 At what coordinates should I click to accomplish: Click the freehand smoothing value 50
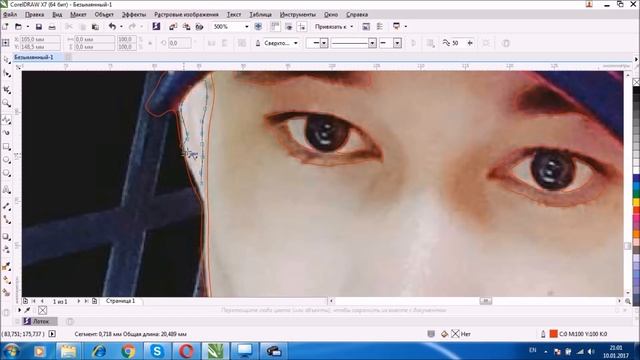tap(455, 43)
